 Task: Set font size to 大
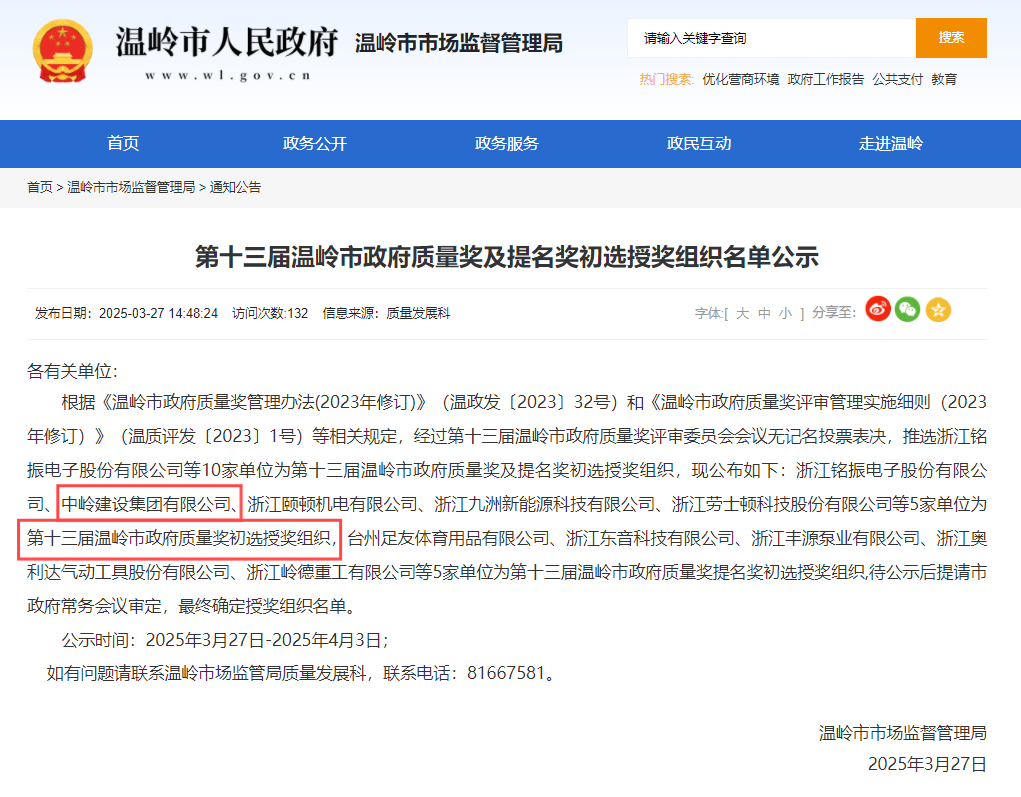point(742,313)
